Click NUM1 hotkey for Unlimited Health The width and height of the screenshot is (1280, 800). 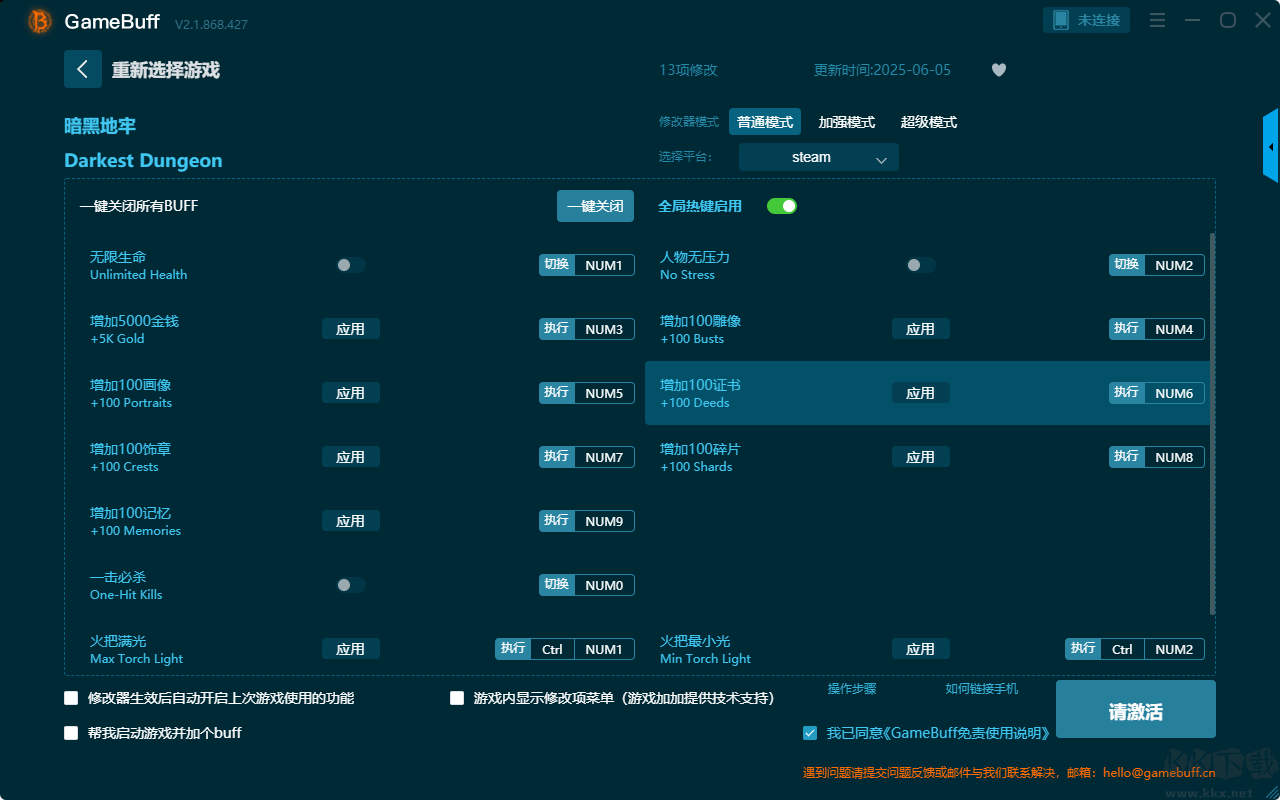(604, 265)
